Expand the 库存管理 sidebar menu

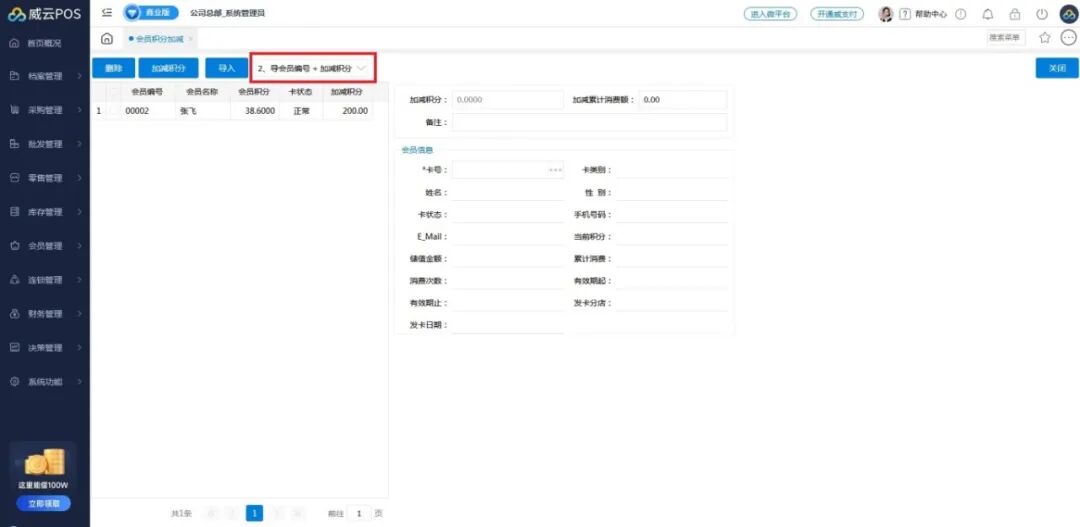[x=45, y=212]
